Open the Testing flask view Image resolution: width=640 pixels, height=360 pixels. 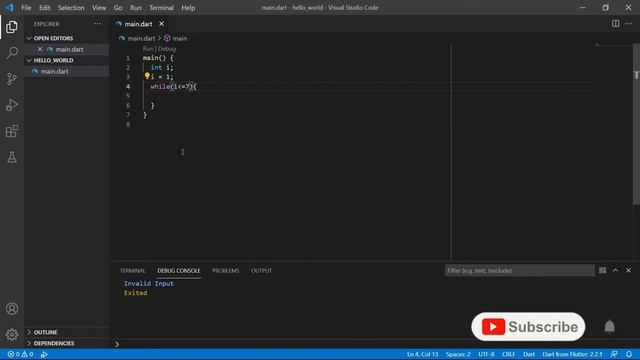pyautogui.click(x=12, y=157)
